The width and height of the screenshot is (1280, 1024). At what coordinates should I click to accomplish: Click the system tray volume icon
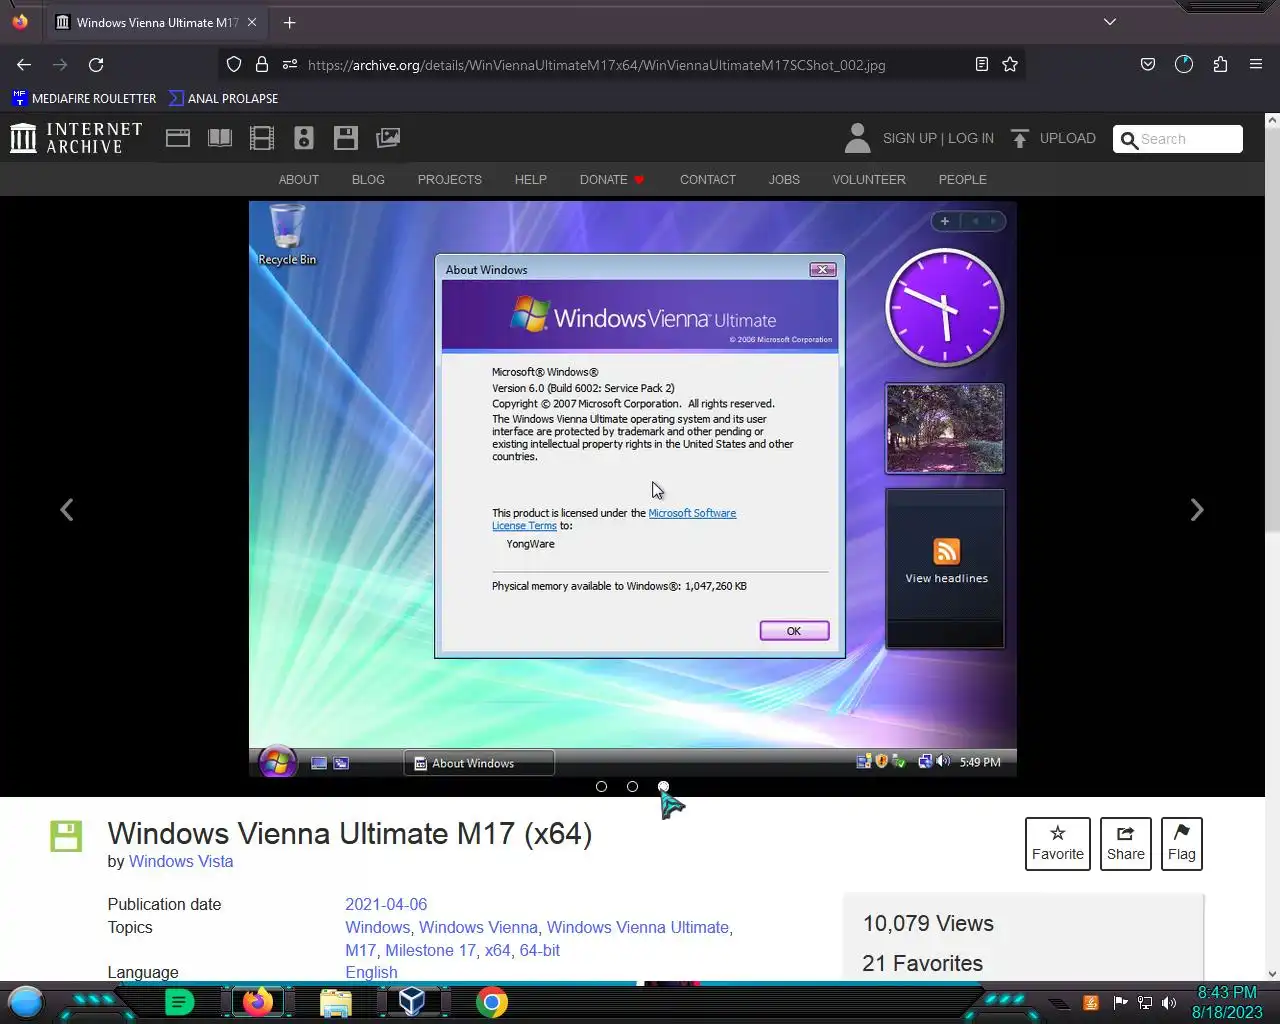(1169, 1003)
